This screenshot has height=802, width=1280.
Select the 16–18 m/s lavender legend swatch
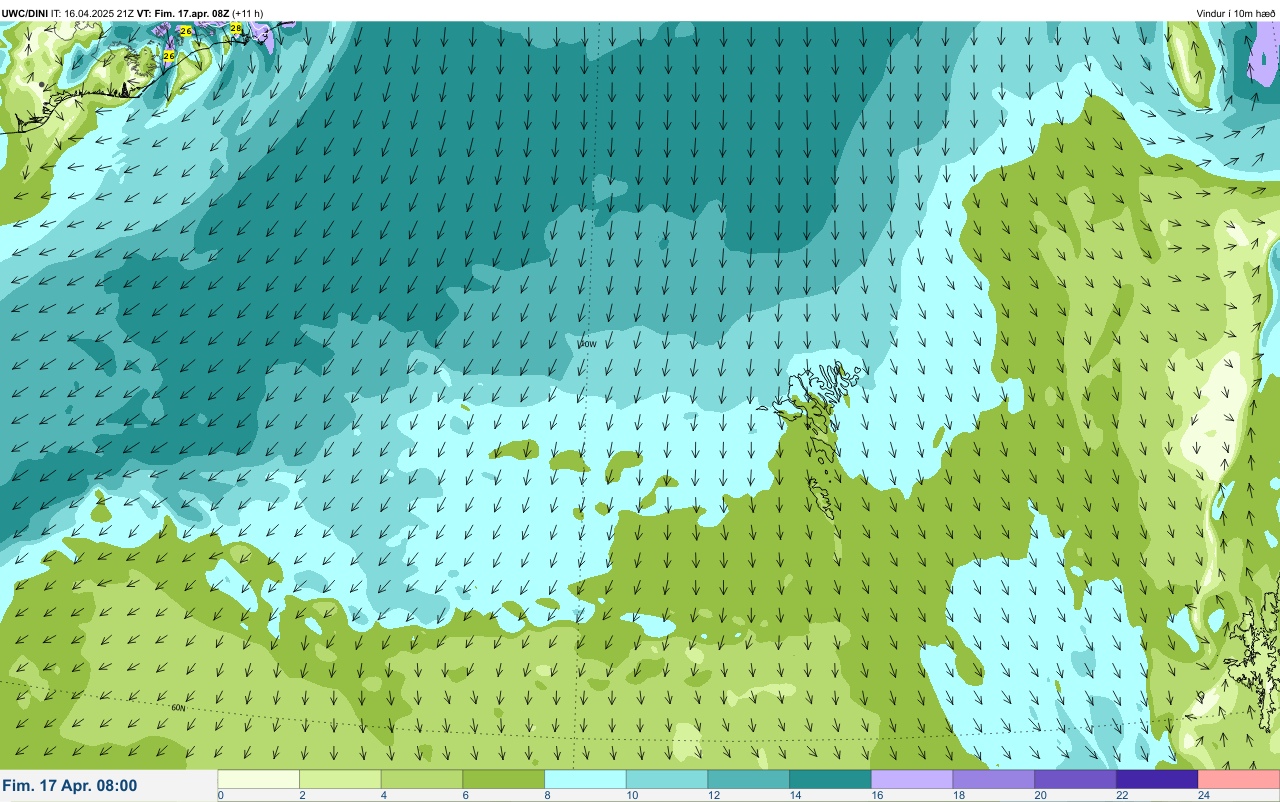pyautogui.click(x=912, y=779)
